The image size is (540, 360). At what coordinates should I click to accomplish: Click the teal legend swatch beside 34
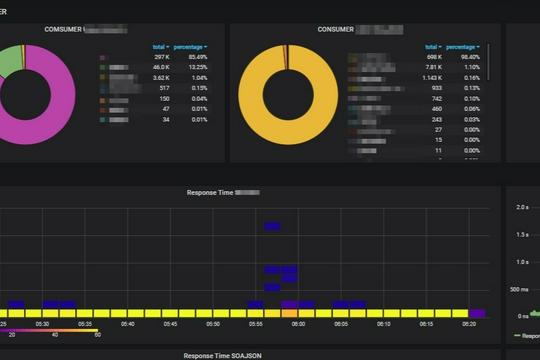[102, 120]
